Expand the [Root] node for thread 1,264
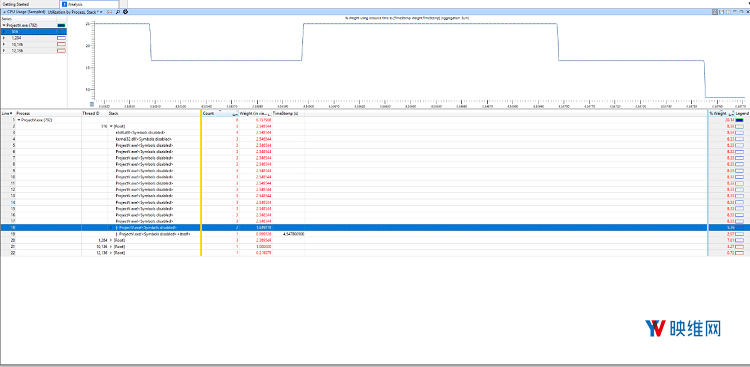Viewport: 750px width, 367px height. (111, 240)
